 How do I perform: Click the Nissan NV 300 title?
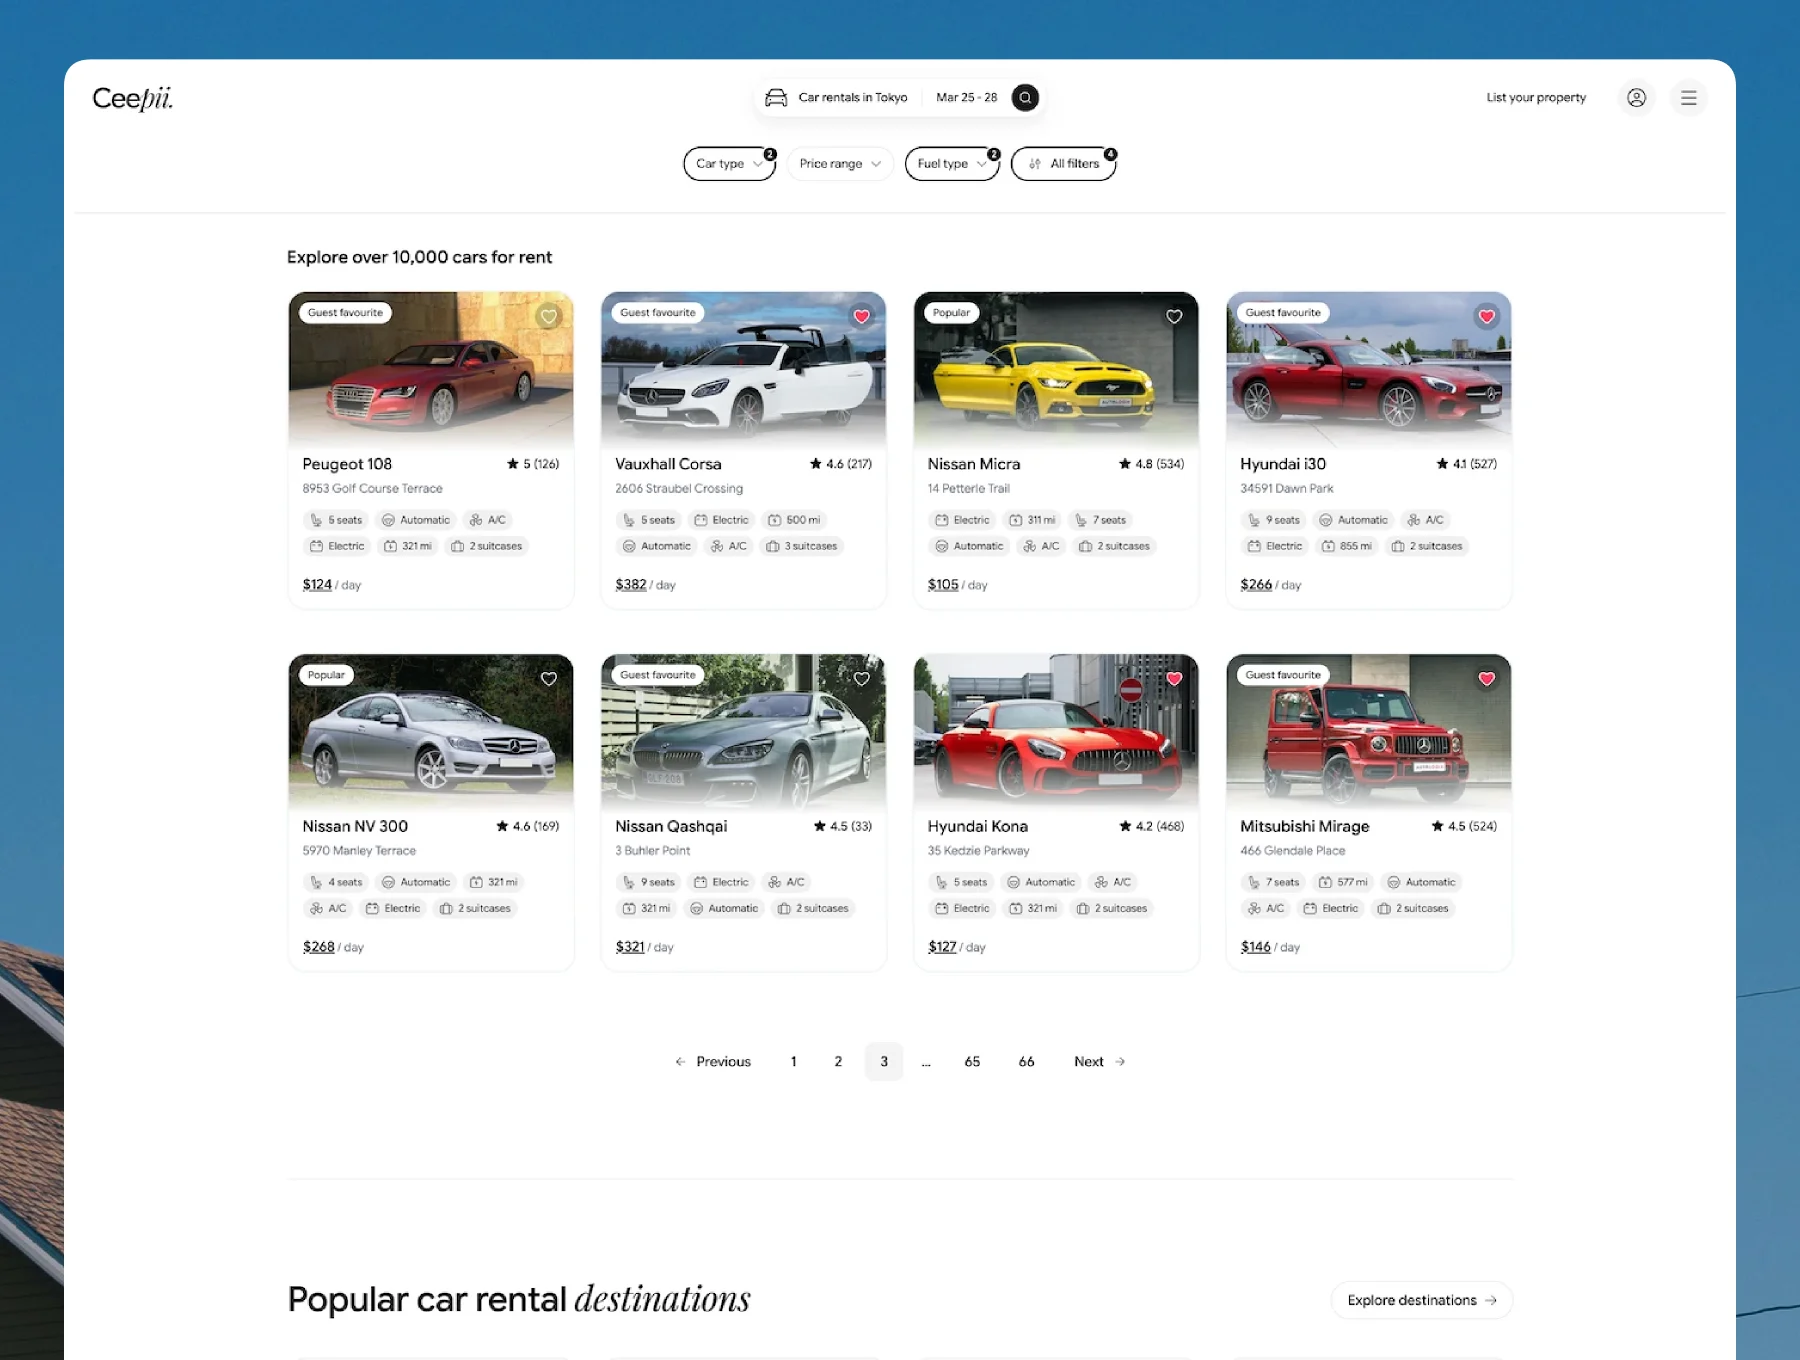[355, 826]
